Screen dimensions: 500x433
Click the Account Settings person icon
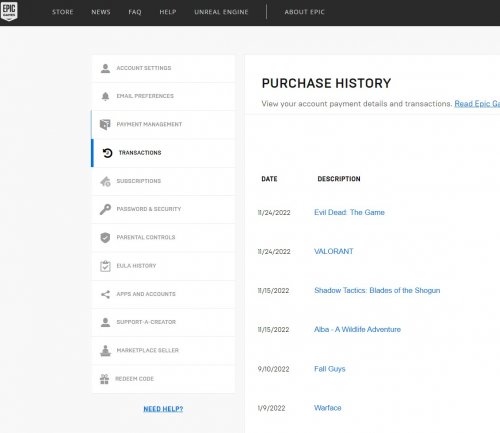tap(105, 68)
